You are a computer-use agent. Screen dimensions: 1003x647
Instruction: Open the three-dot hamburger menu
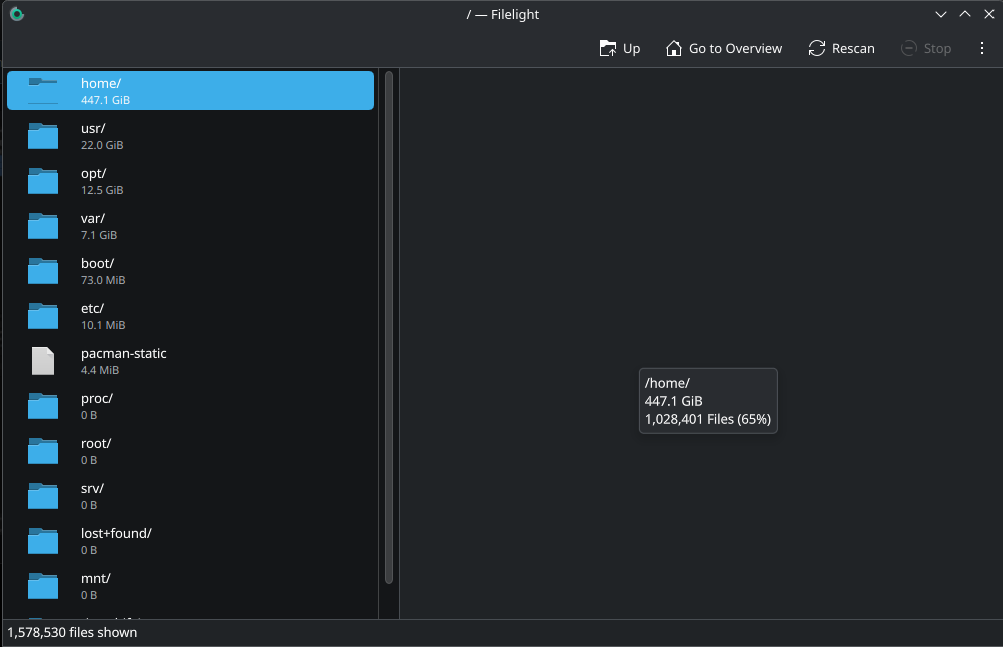coord(982,49)
